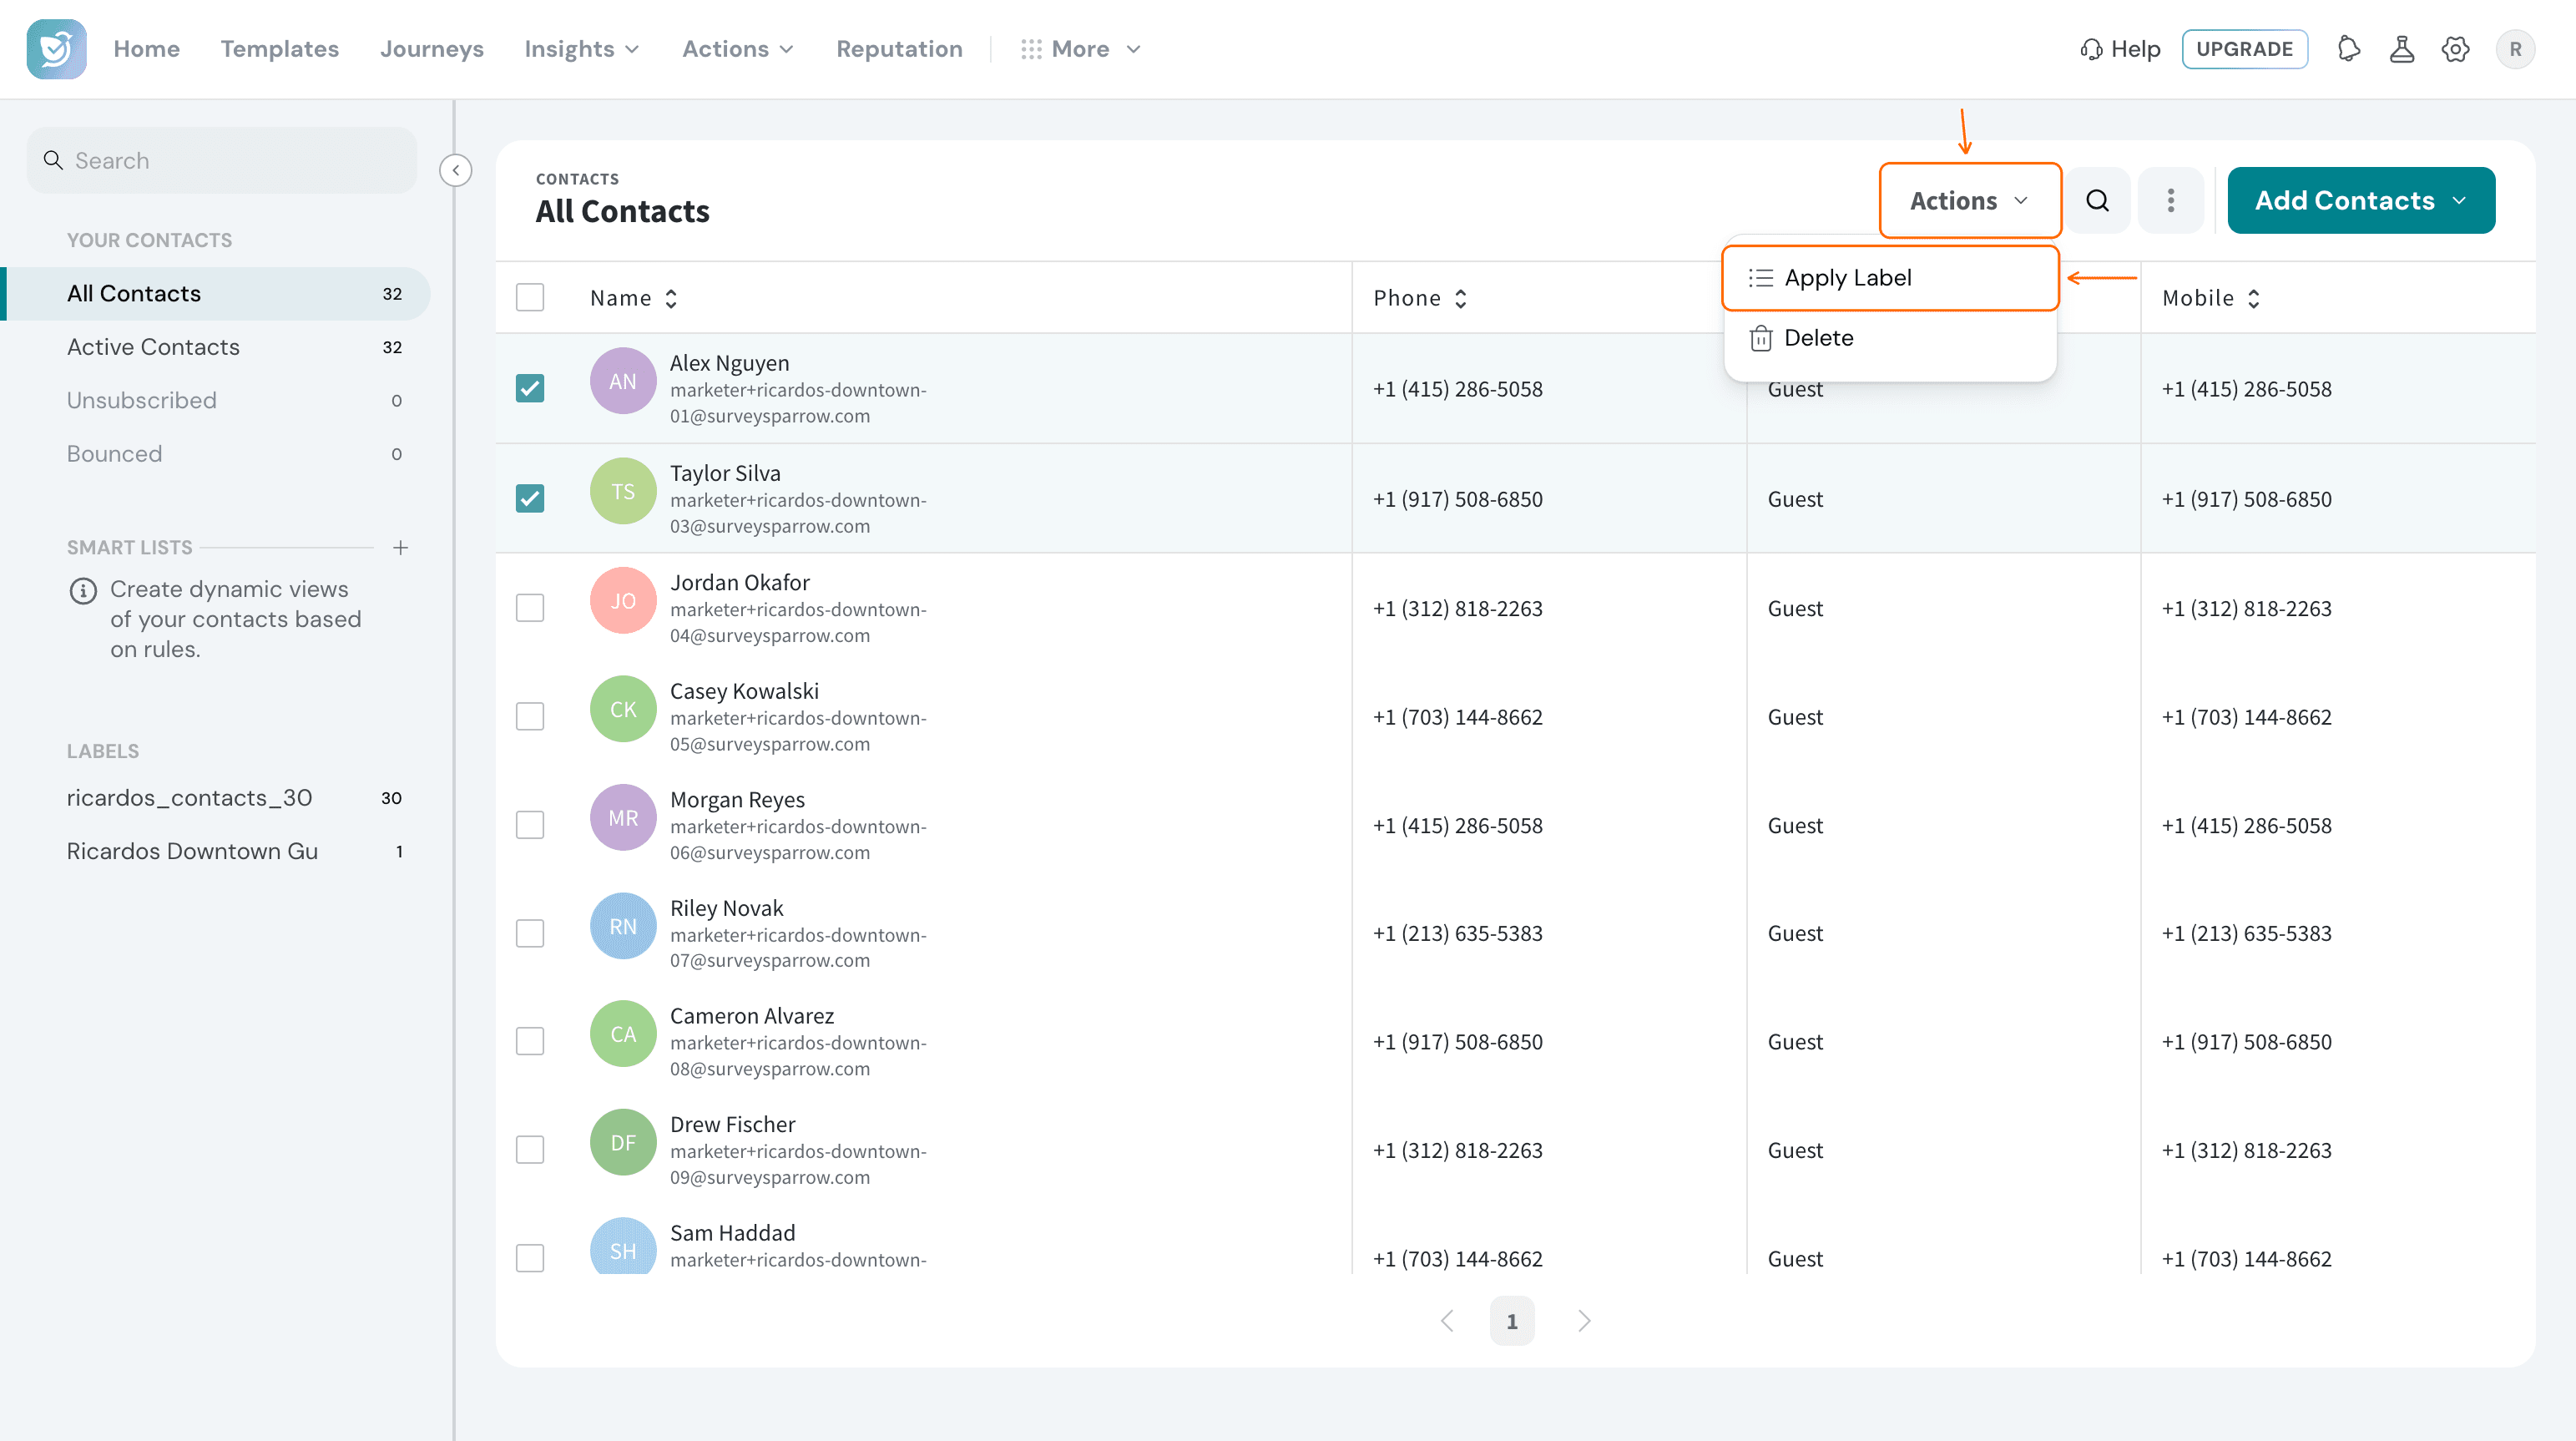Go to the previous page arrow

click(1447, 1321)
